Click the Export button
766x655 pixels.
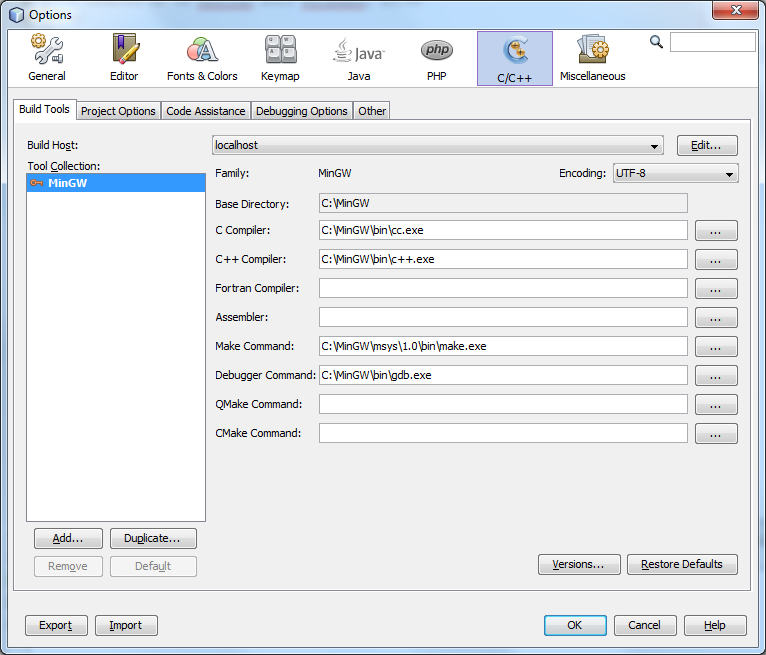coord(56,626)
